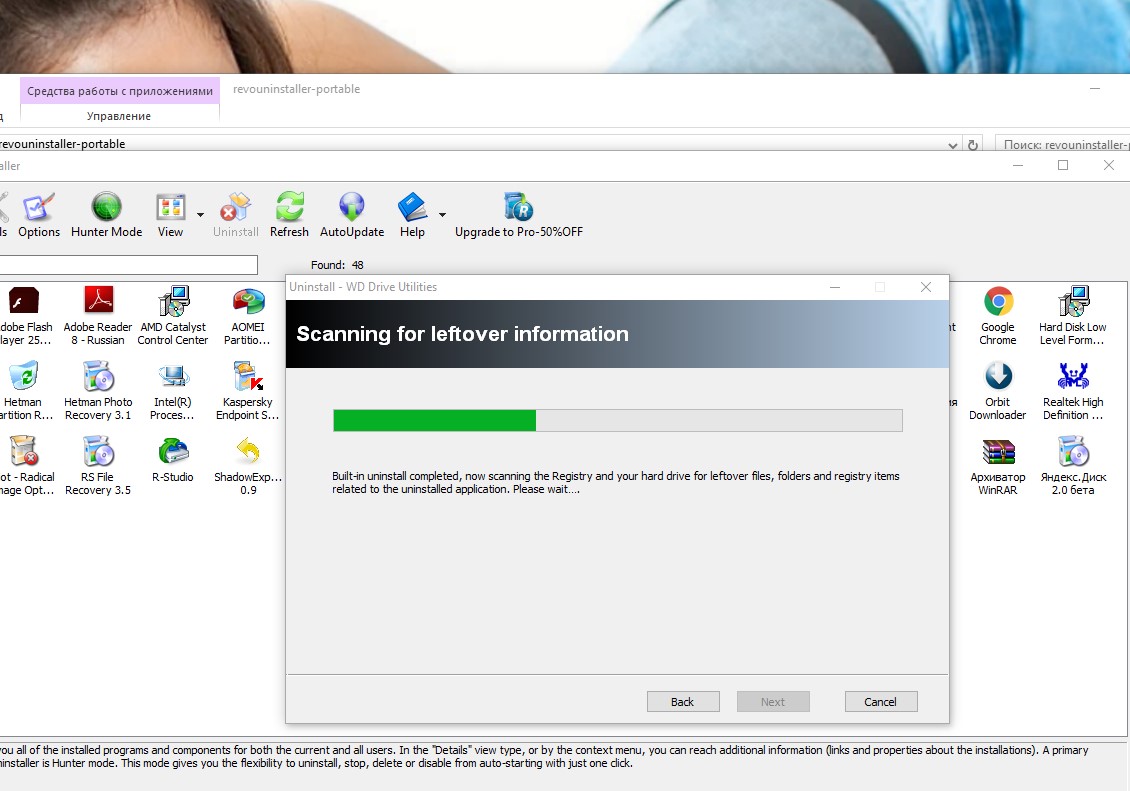Select AOMEI Partition program icon

coord(248,316)
